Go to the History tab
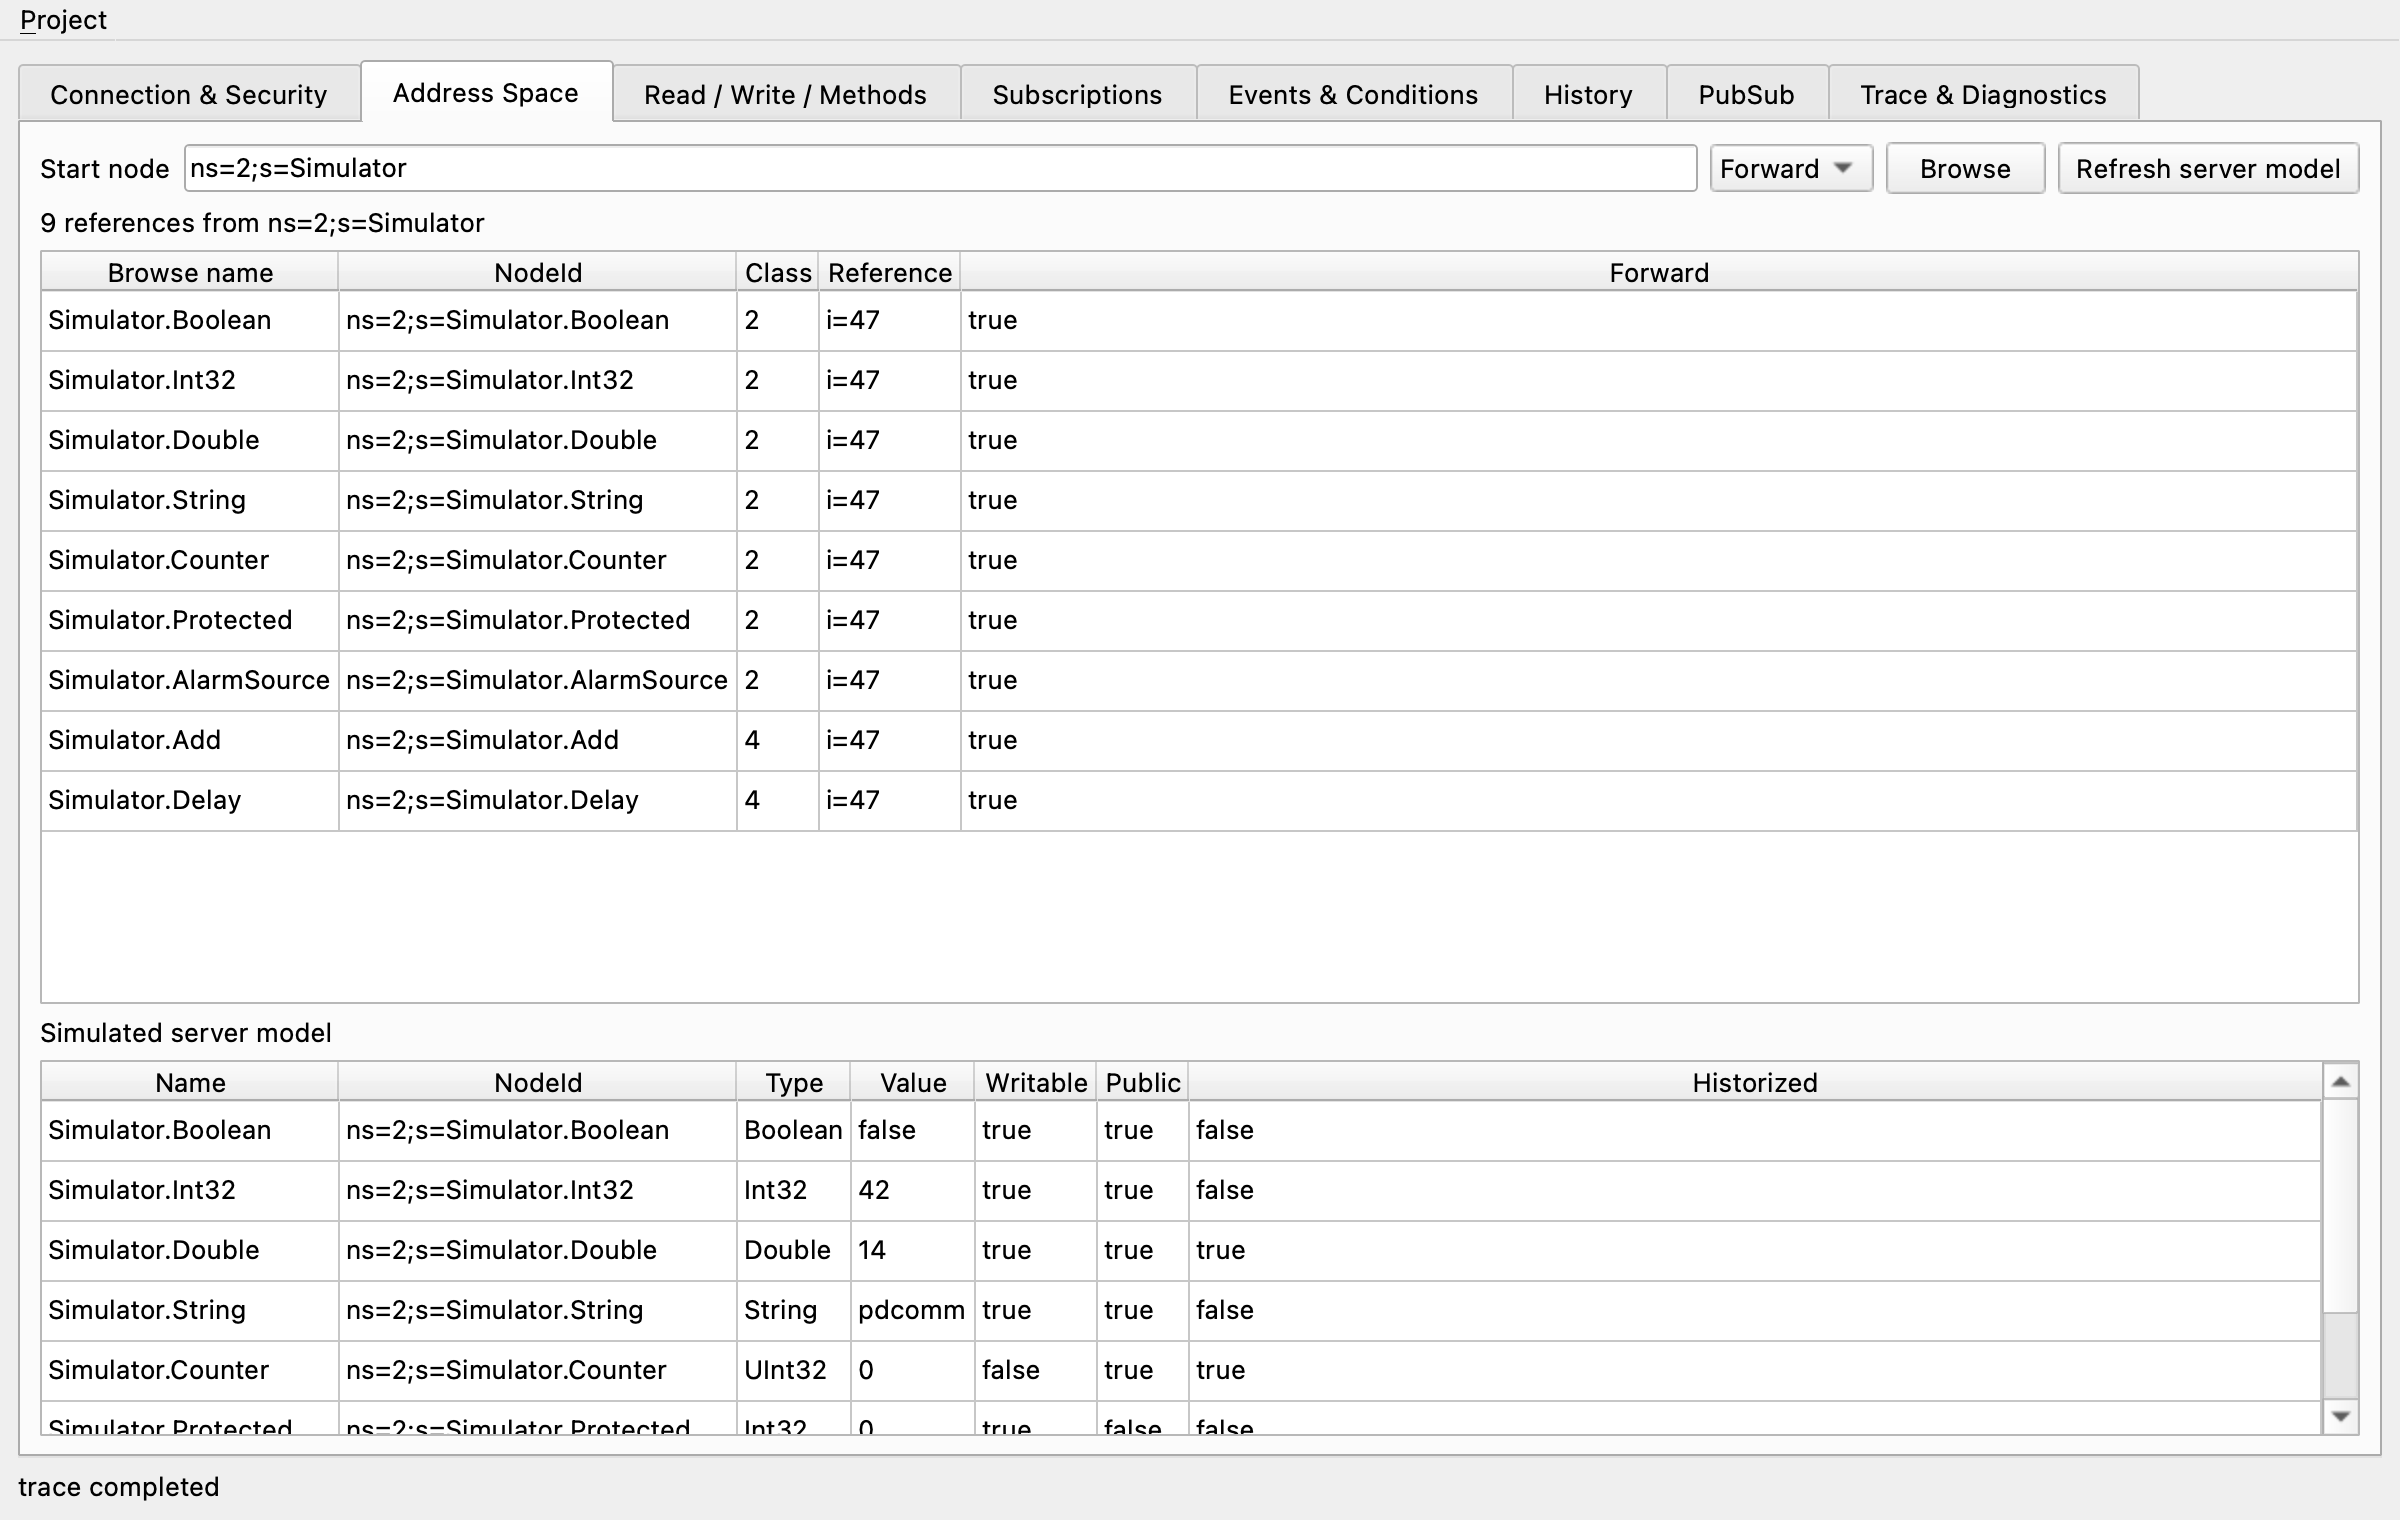Image resolution: width=2400 pixels, height=1520 pixels. pos(1588,94)
